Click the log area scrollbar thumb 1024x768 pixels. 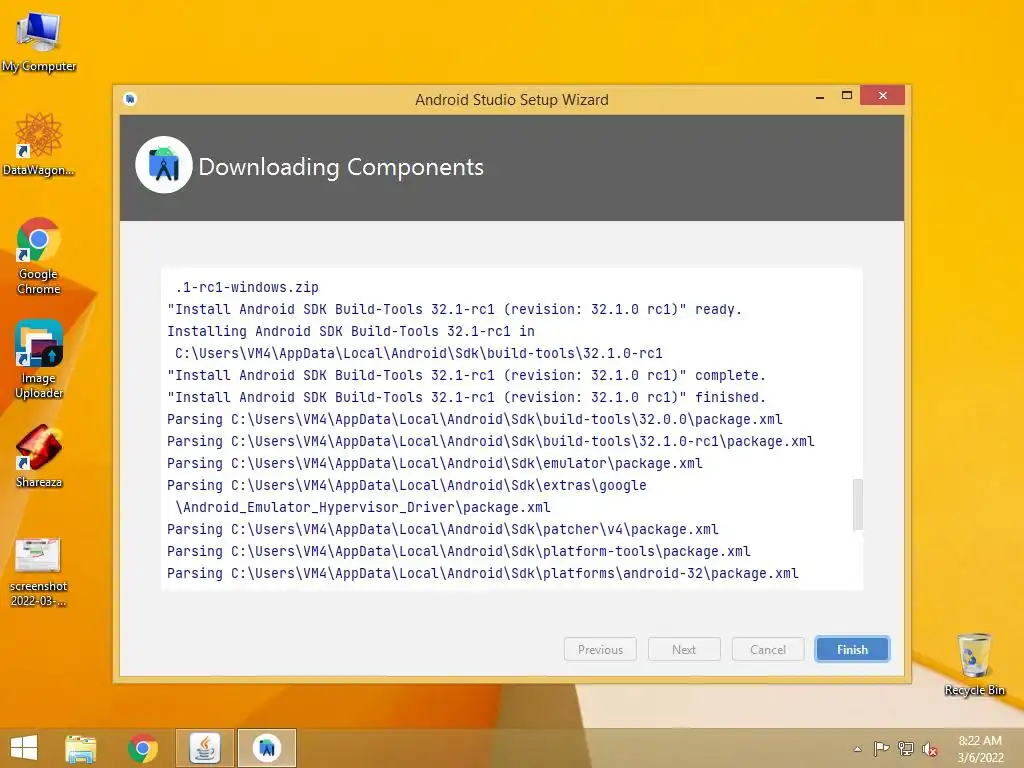point(858,504)
